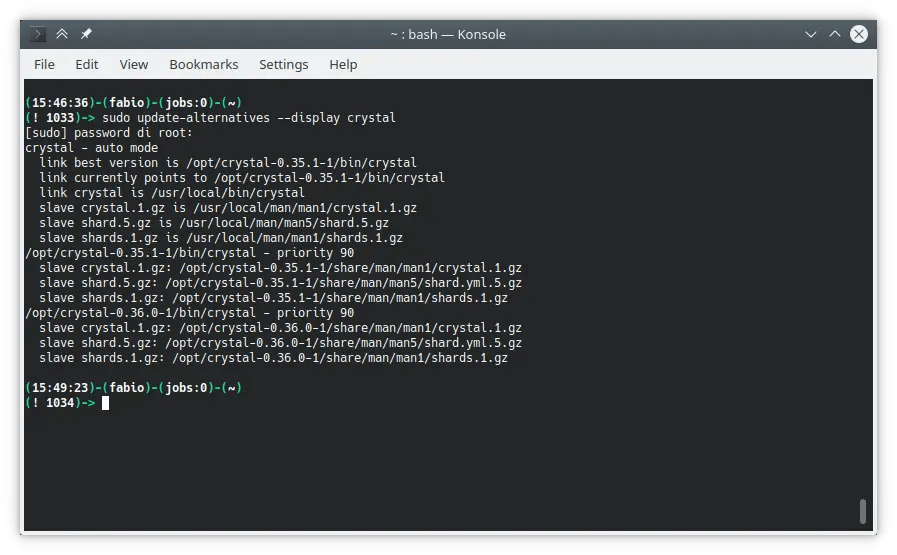Image resolution: width=897 pixels, height=555 pixels.
Task: Click the 'link currently points to' line
Action: point(242,178)
